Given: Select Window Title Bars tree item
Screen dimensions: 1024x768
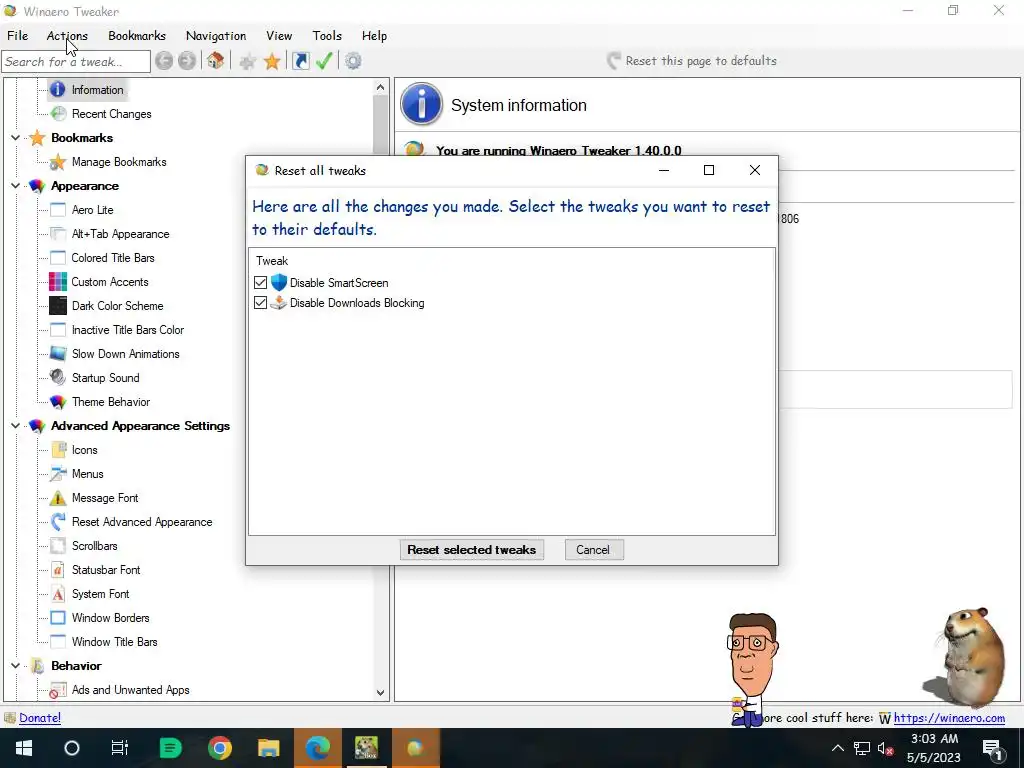Looking at the screenshot, I should (x=114, y=642).
